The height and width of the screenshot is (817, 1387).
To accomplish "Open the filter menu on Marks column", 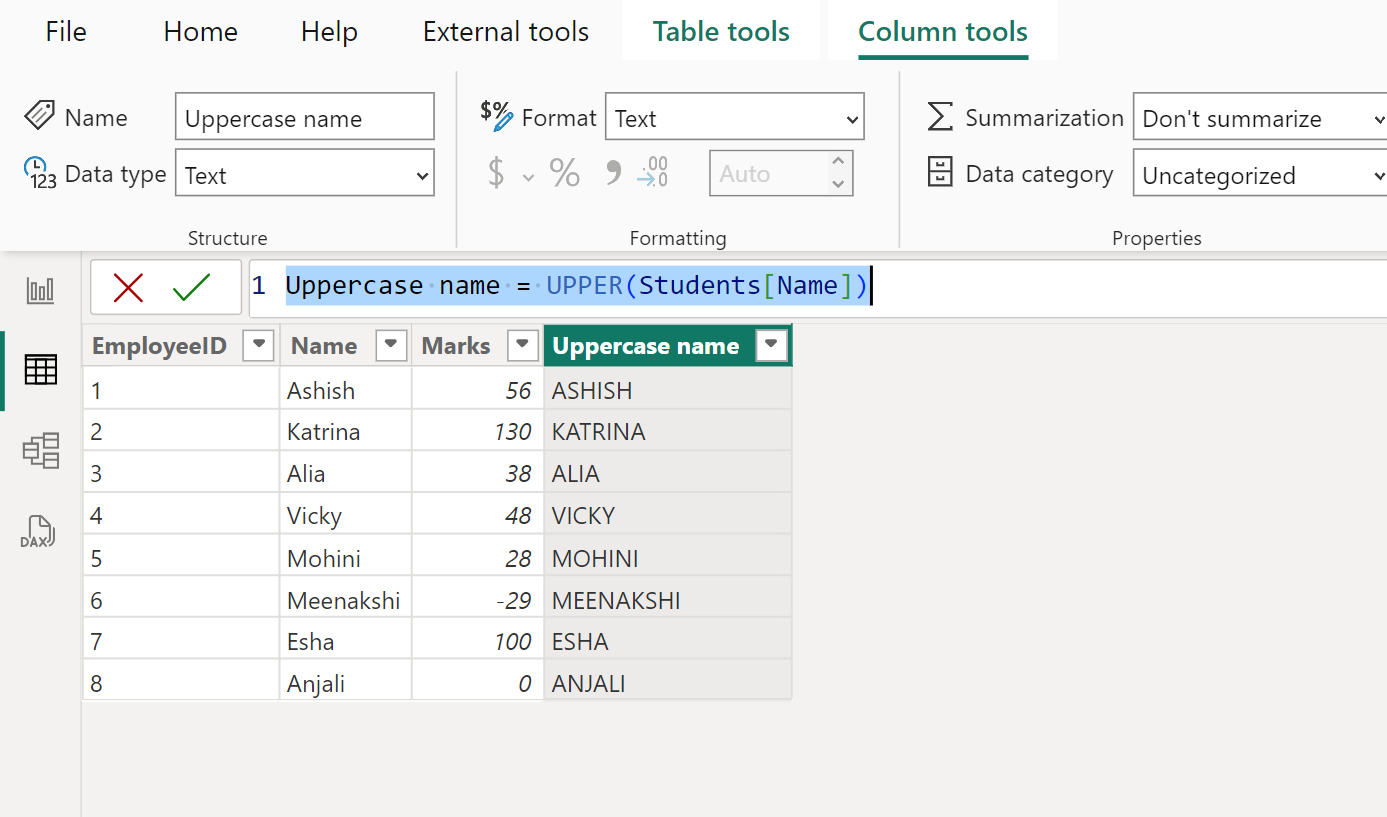I will pos(522,345).
